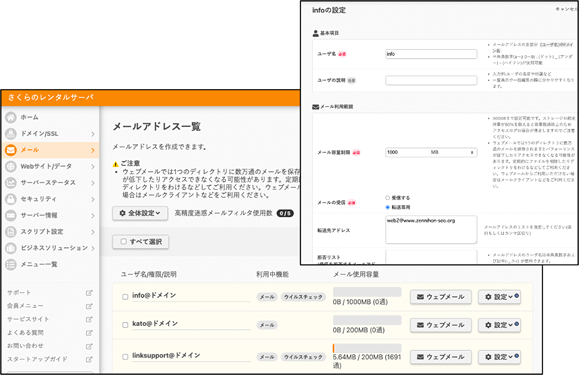This screenshot has height=375, width=579.
Task: Open the ドメイン/SSL menu item
Action: click(51, 134)
